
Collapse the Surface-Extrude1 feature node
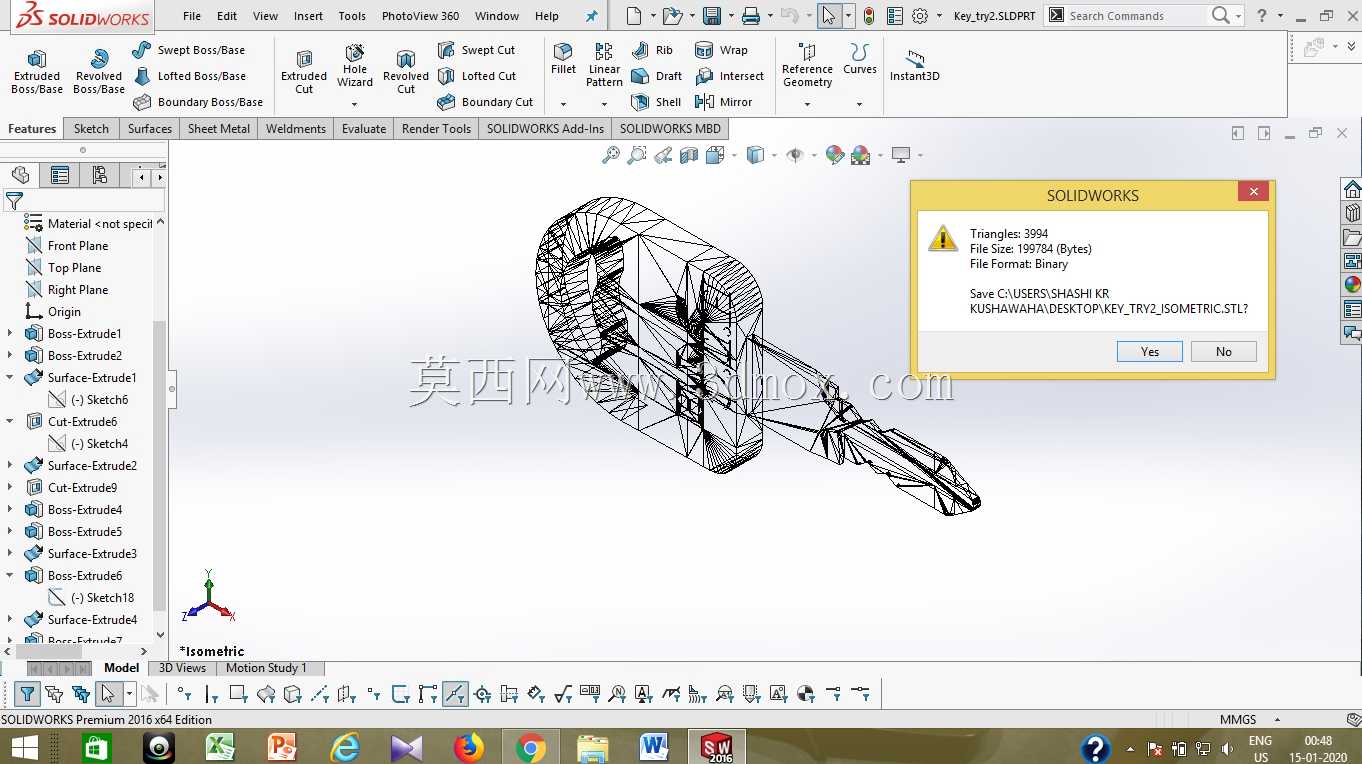tap(10, 378)
